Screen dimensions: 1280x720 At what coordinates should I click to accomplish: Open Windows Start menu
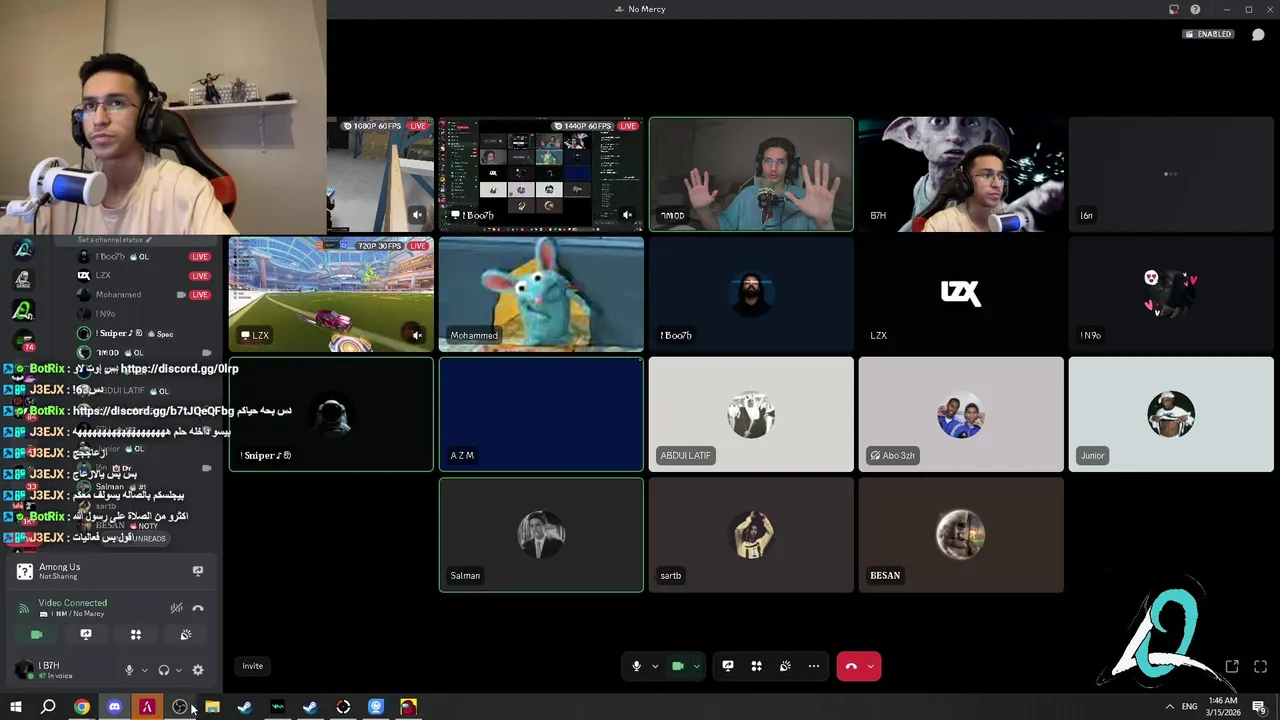coord(16,707)
